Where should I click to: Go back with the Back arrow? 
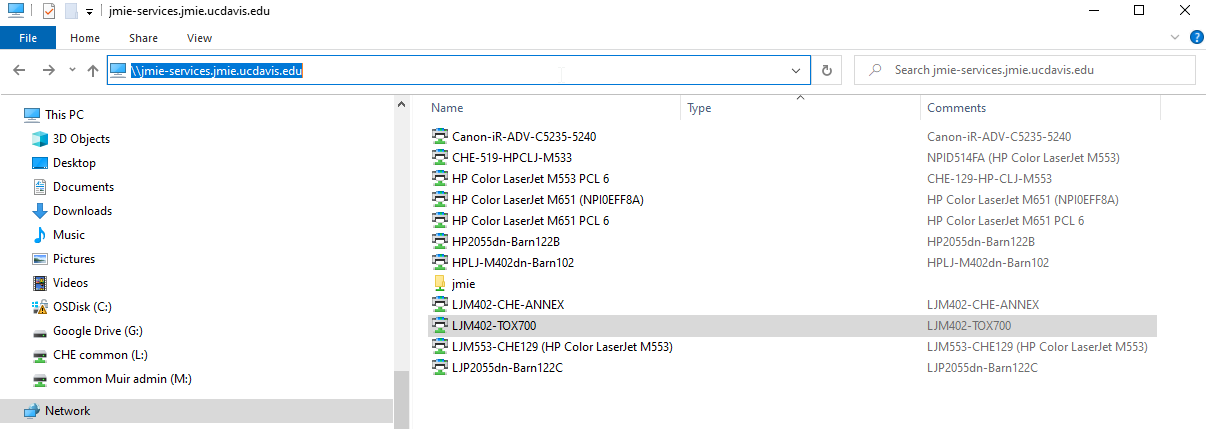[x=19, y=70]
